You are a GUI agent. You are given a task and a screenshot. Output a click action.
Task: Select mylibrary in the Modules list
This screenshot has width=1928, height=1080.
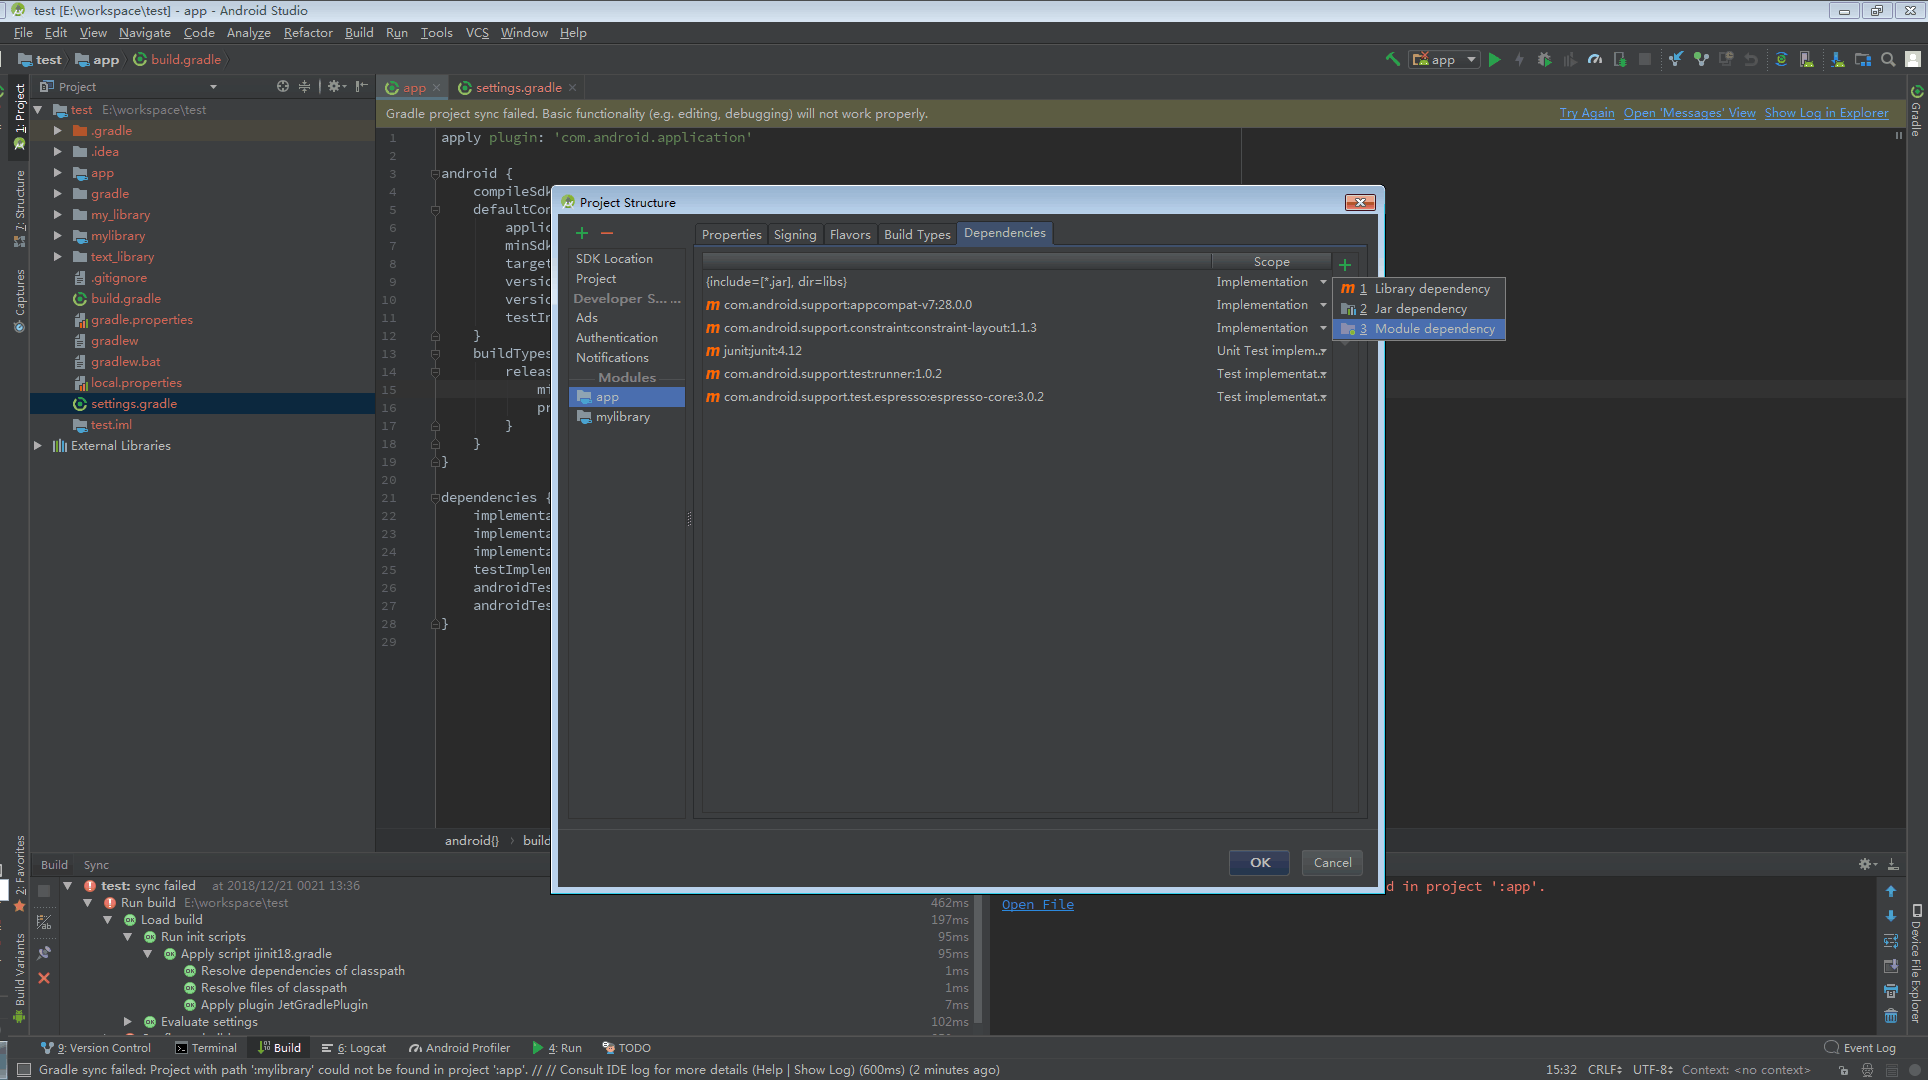(x=622, y=416)
